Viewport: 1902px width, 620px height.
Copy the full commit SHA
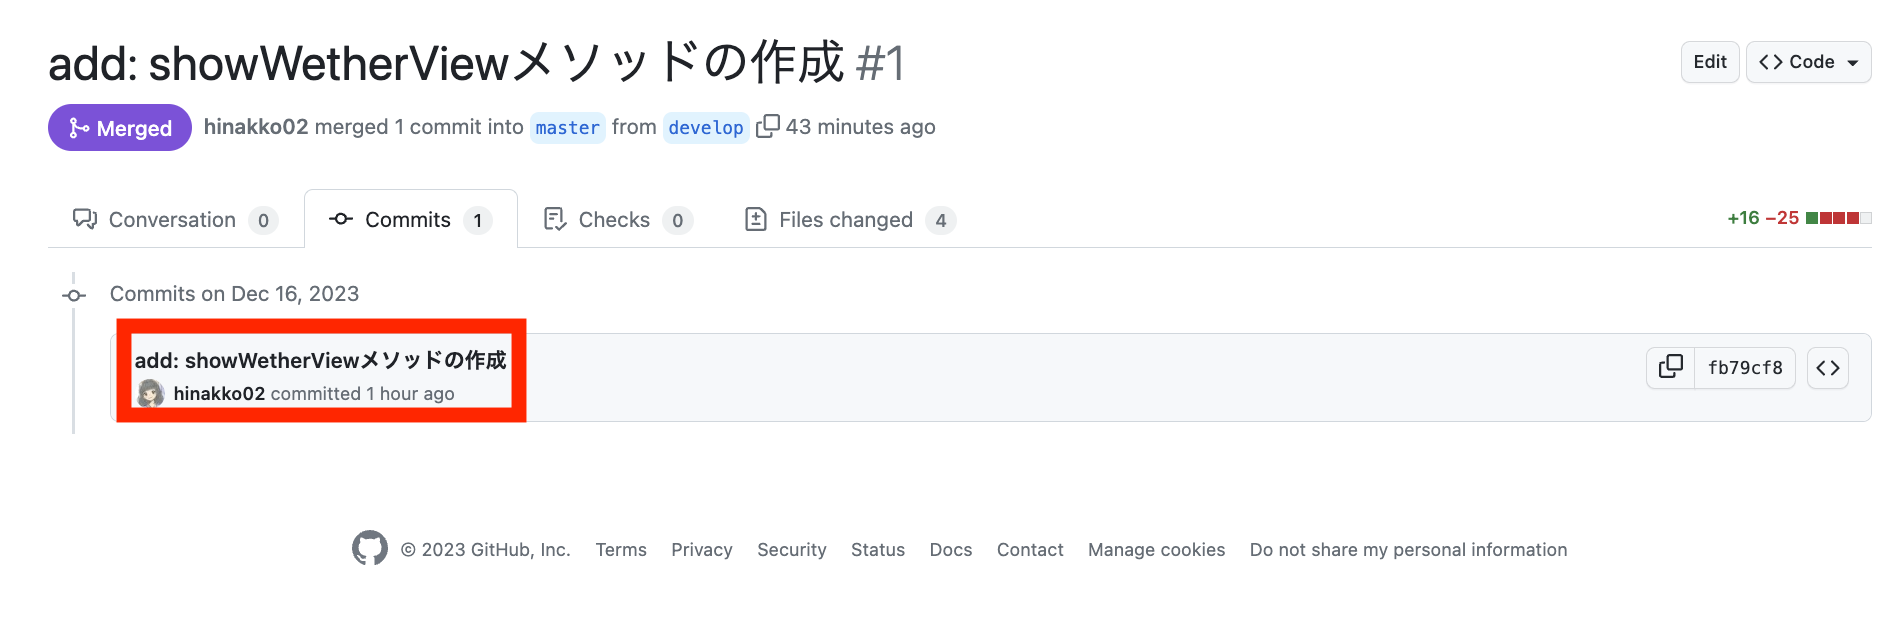(1670, 368)
